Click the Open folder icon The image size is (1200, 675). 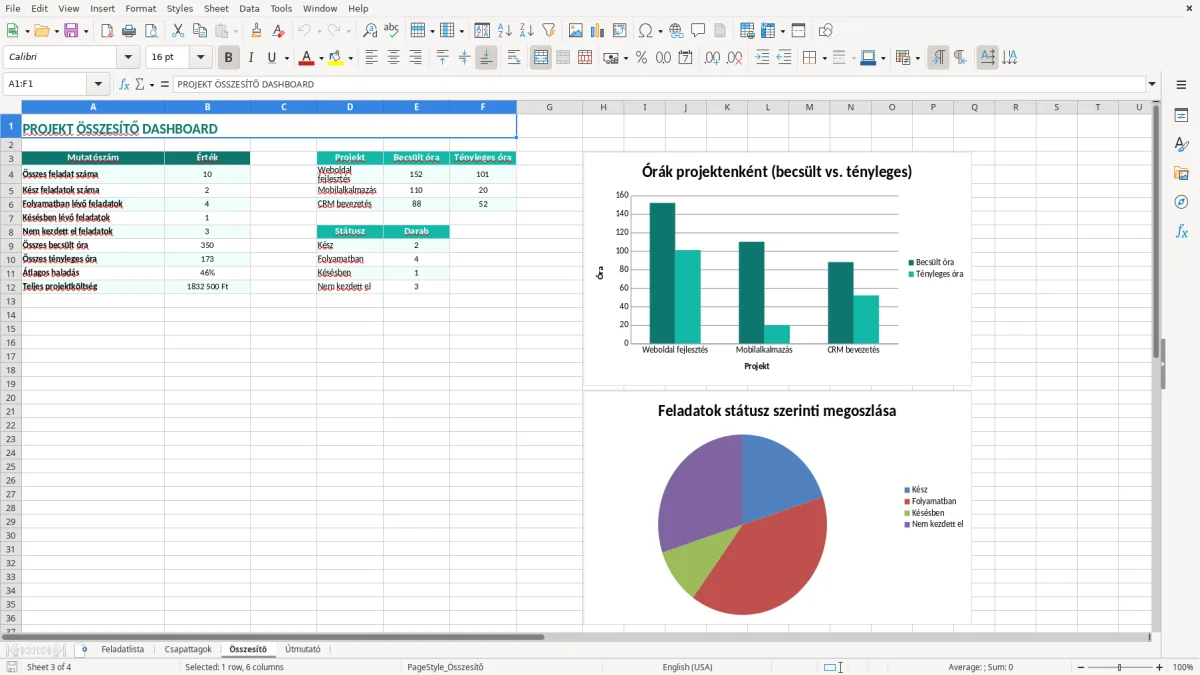[x=40, y=31]
